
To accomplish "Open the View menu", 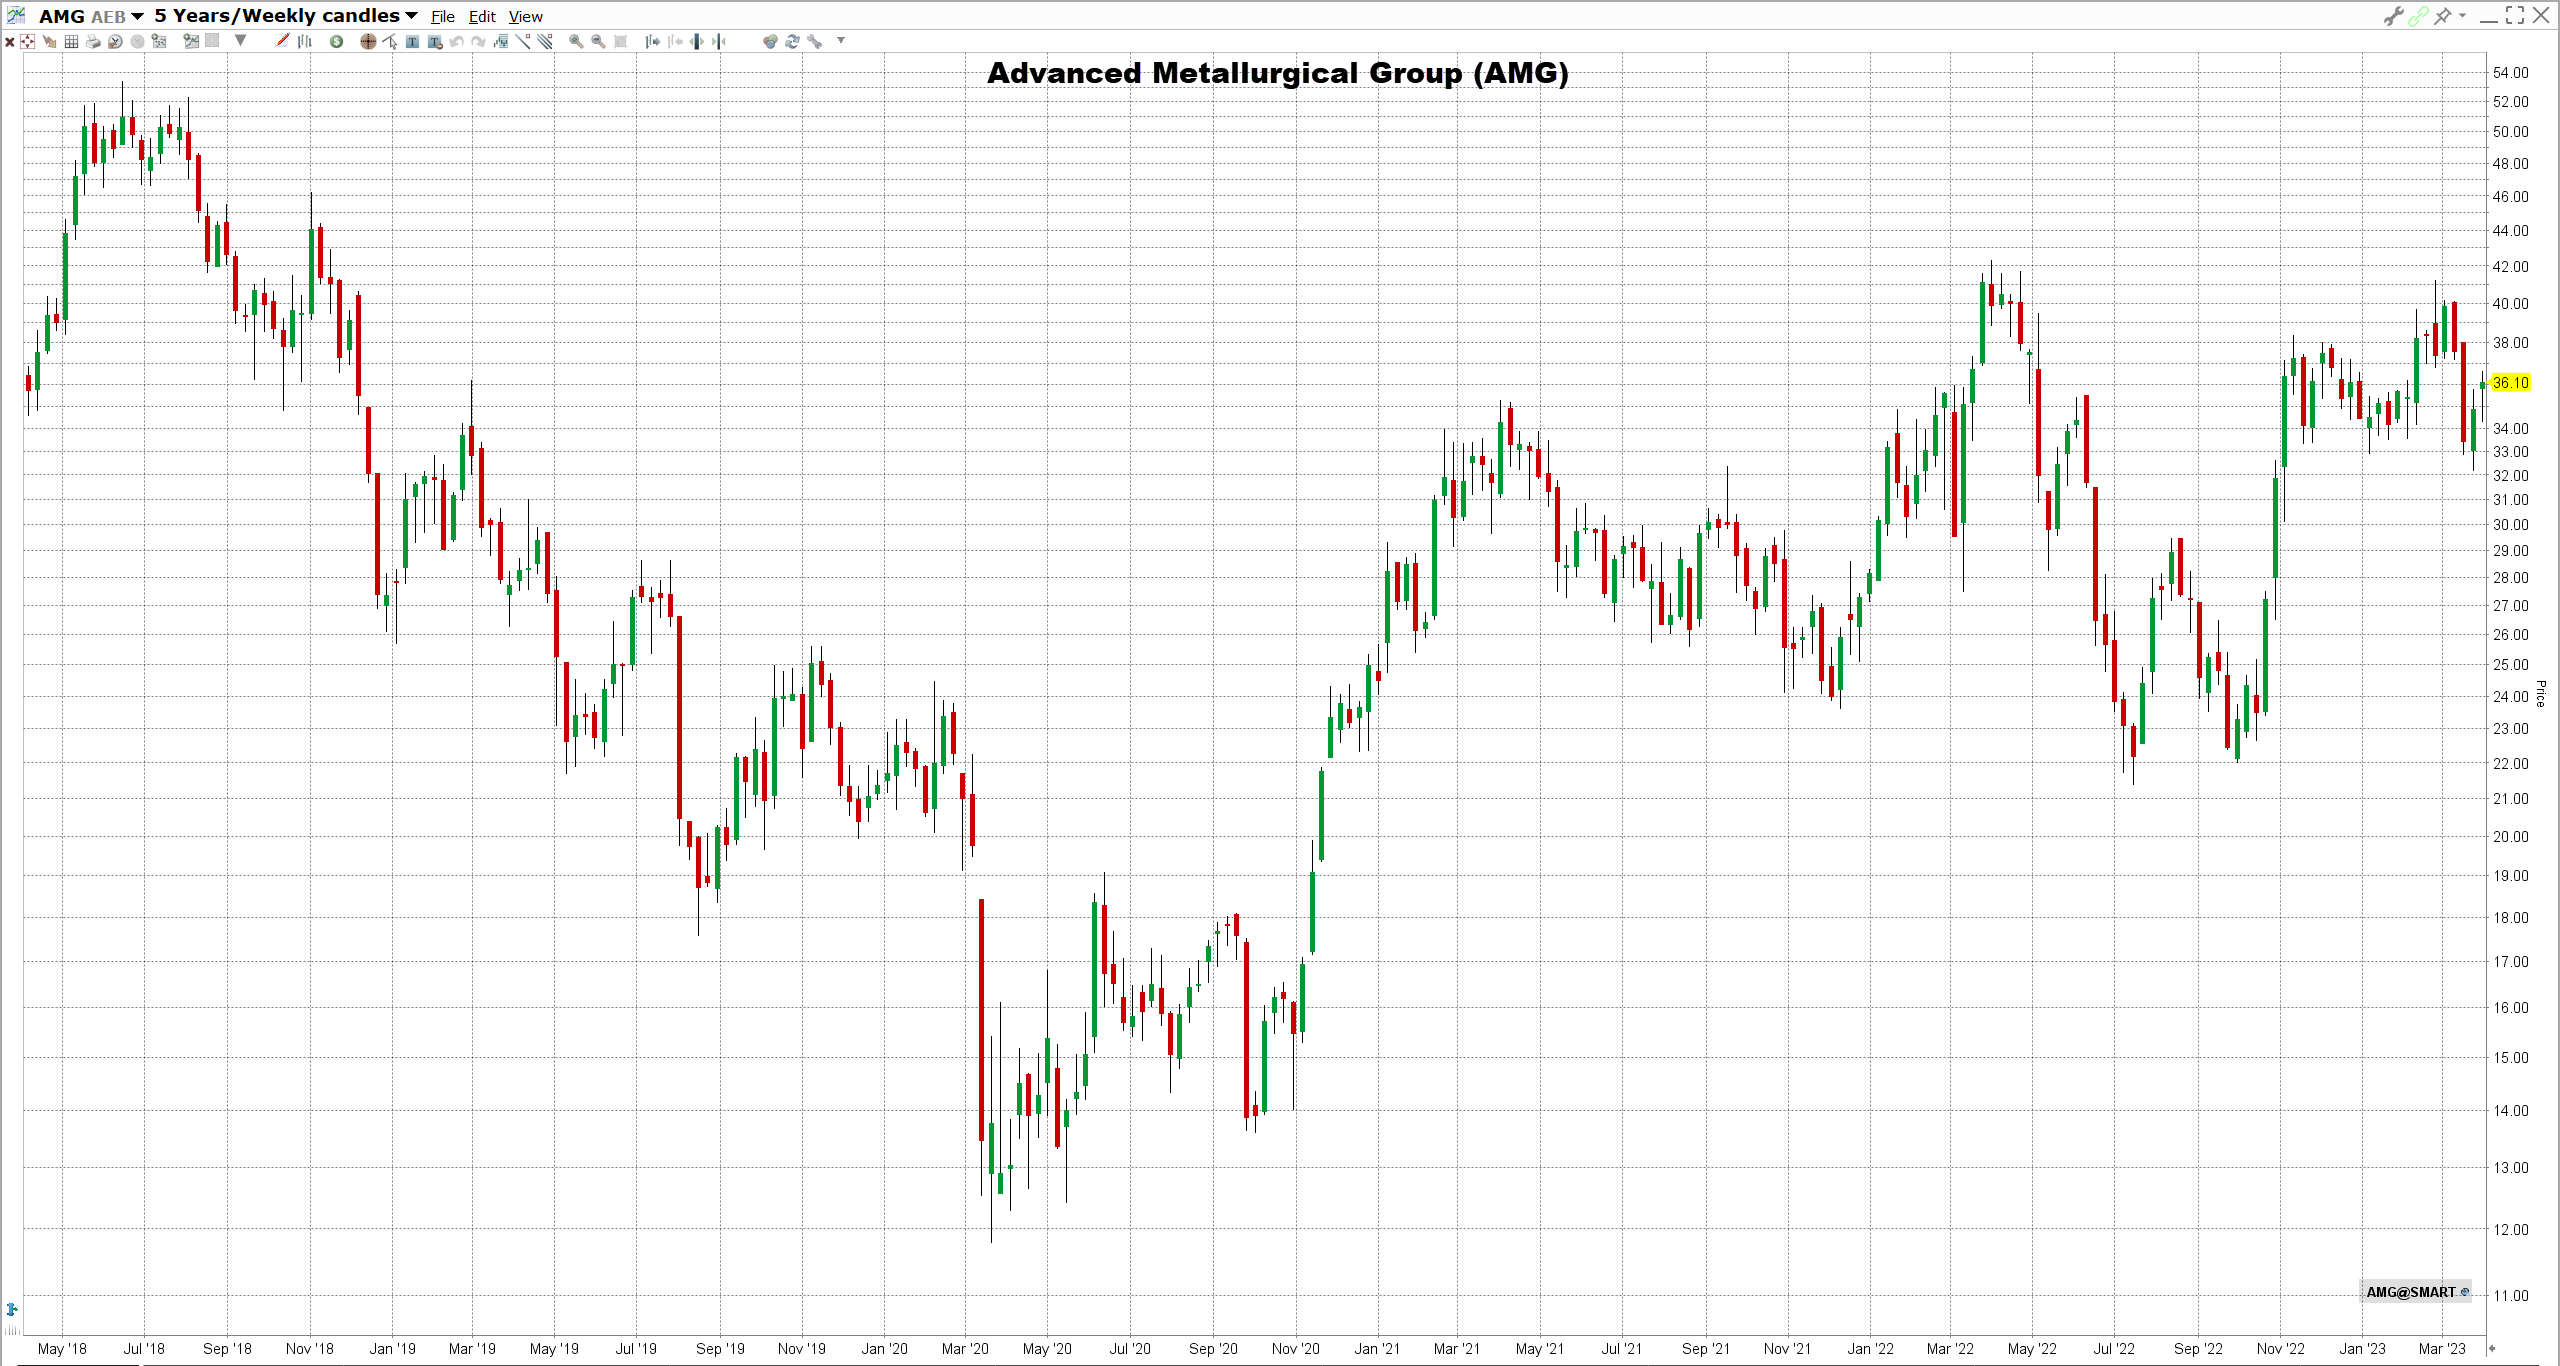I will coord(526,17).
